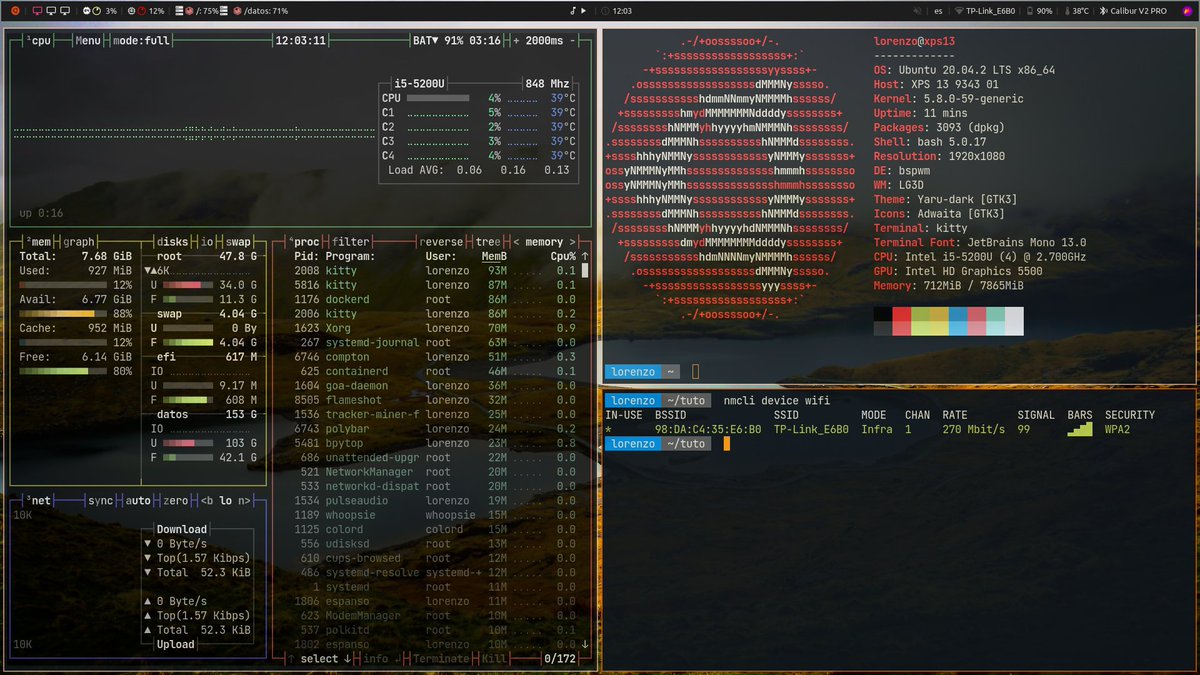
Task: Toggle net zero option
Action: point(176,500)
